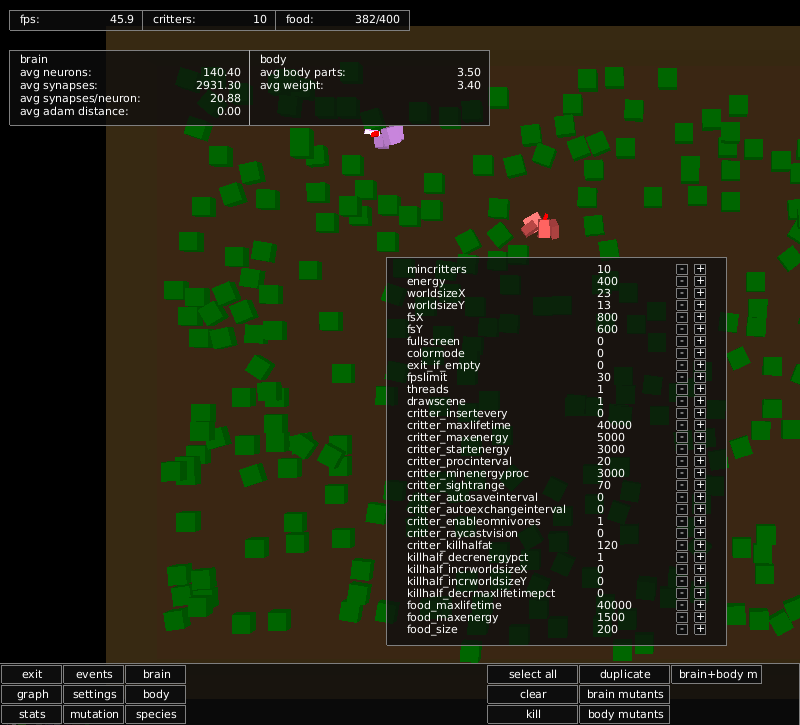
Task: Increase critter_startenergy with plus button
Action: (700, 449)
